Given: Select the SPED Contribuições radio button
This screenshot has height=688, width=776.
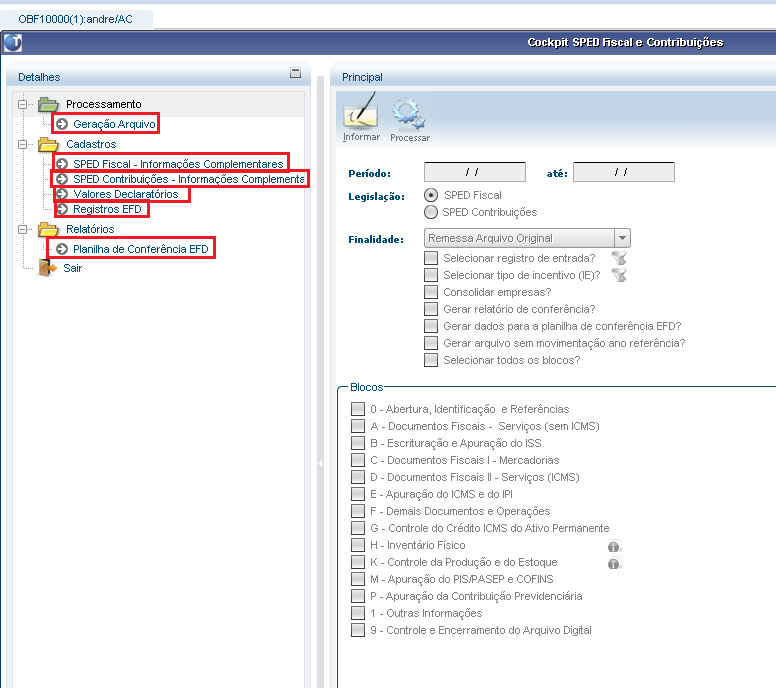Looking at the screenshot, I should 431,212.
